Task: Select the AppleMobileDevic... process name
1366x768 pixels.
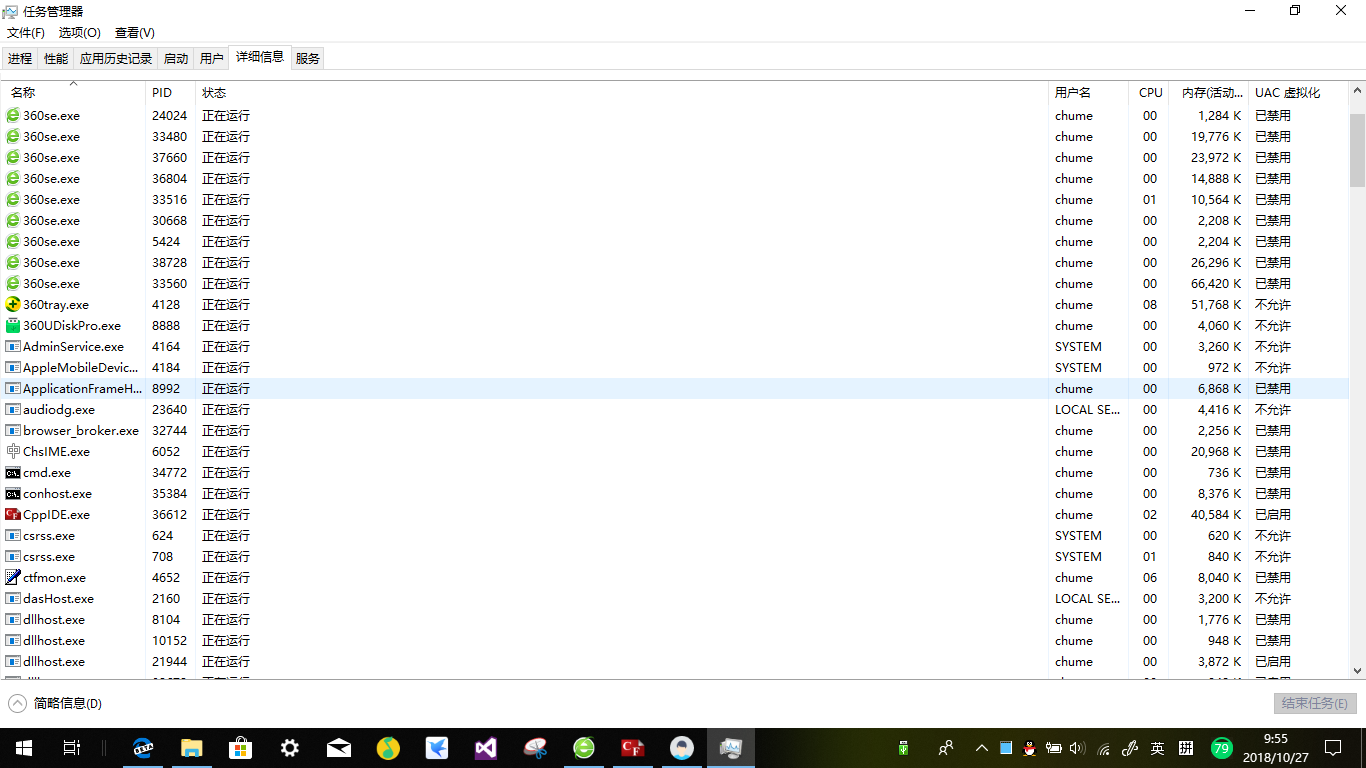Action: tap(81, 367)
